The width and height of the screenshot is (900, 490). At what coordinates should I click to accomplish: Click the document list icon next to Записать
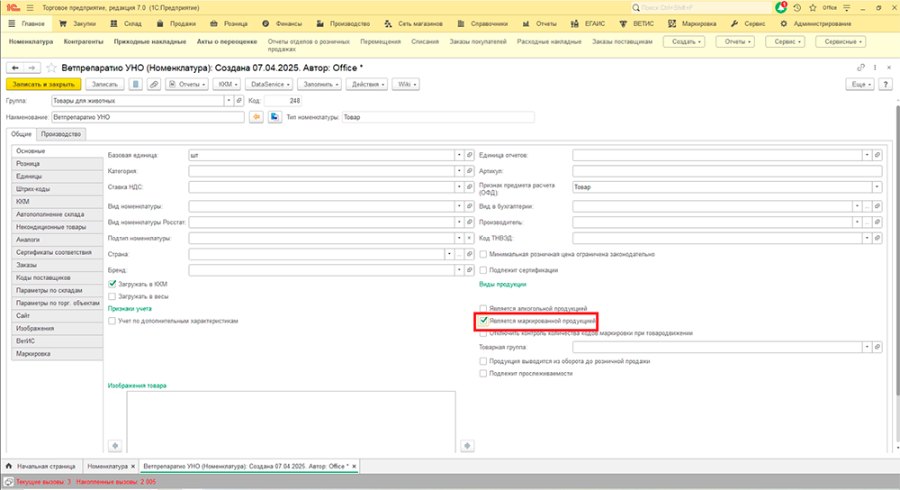(135, 84)
